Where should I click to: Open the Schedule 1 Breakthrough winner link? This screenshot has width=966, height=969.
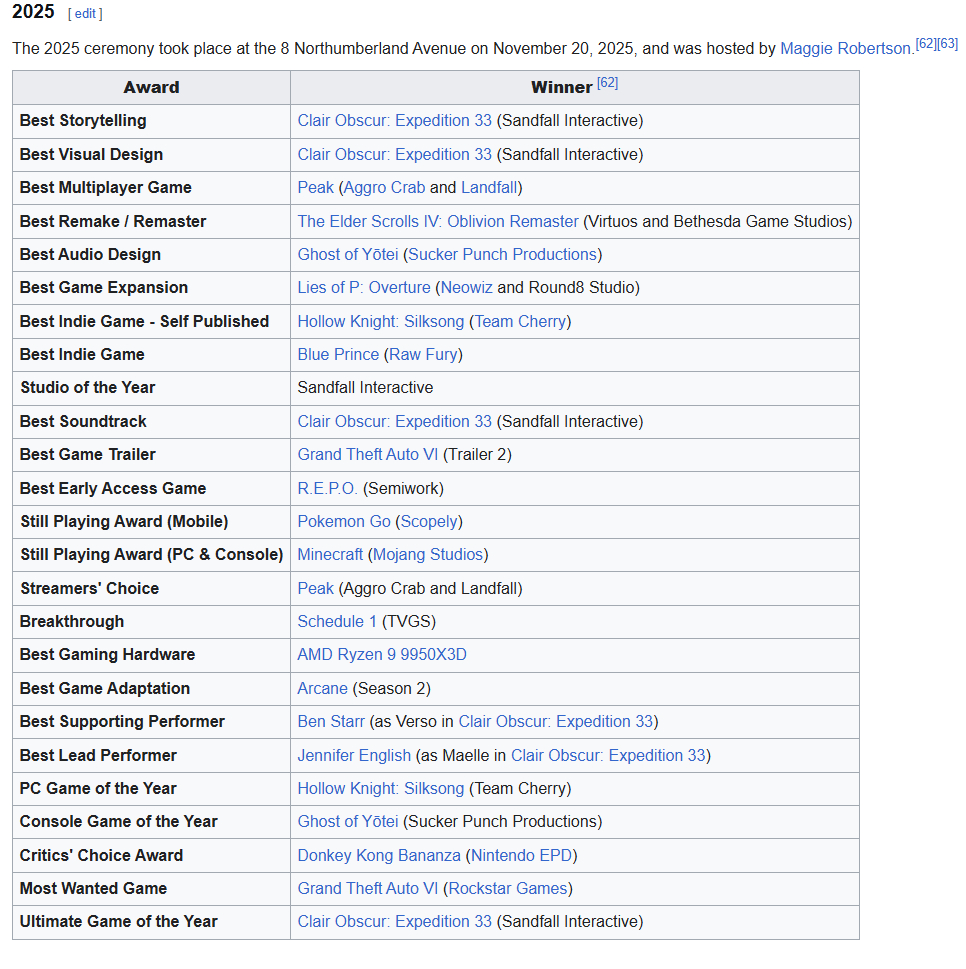337,622
